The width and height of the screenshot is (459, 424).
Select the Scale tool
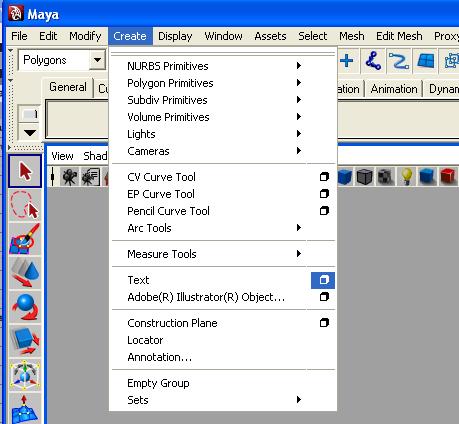click(25, 341)
